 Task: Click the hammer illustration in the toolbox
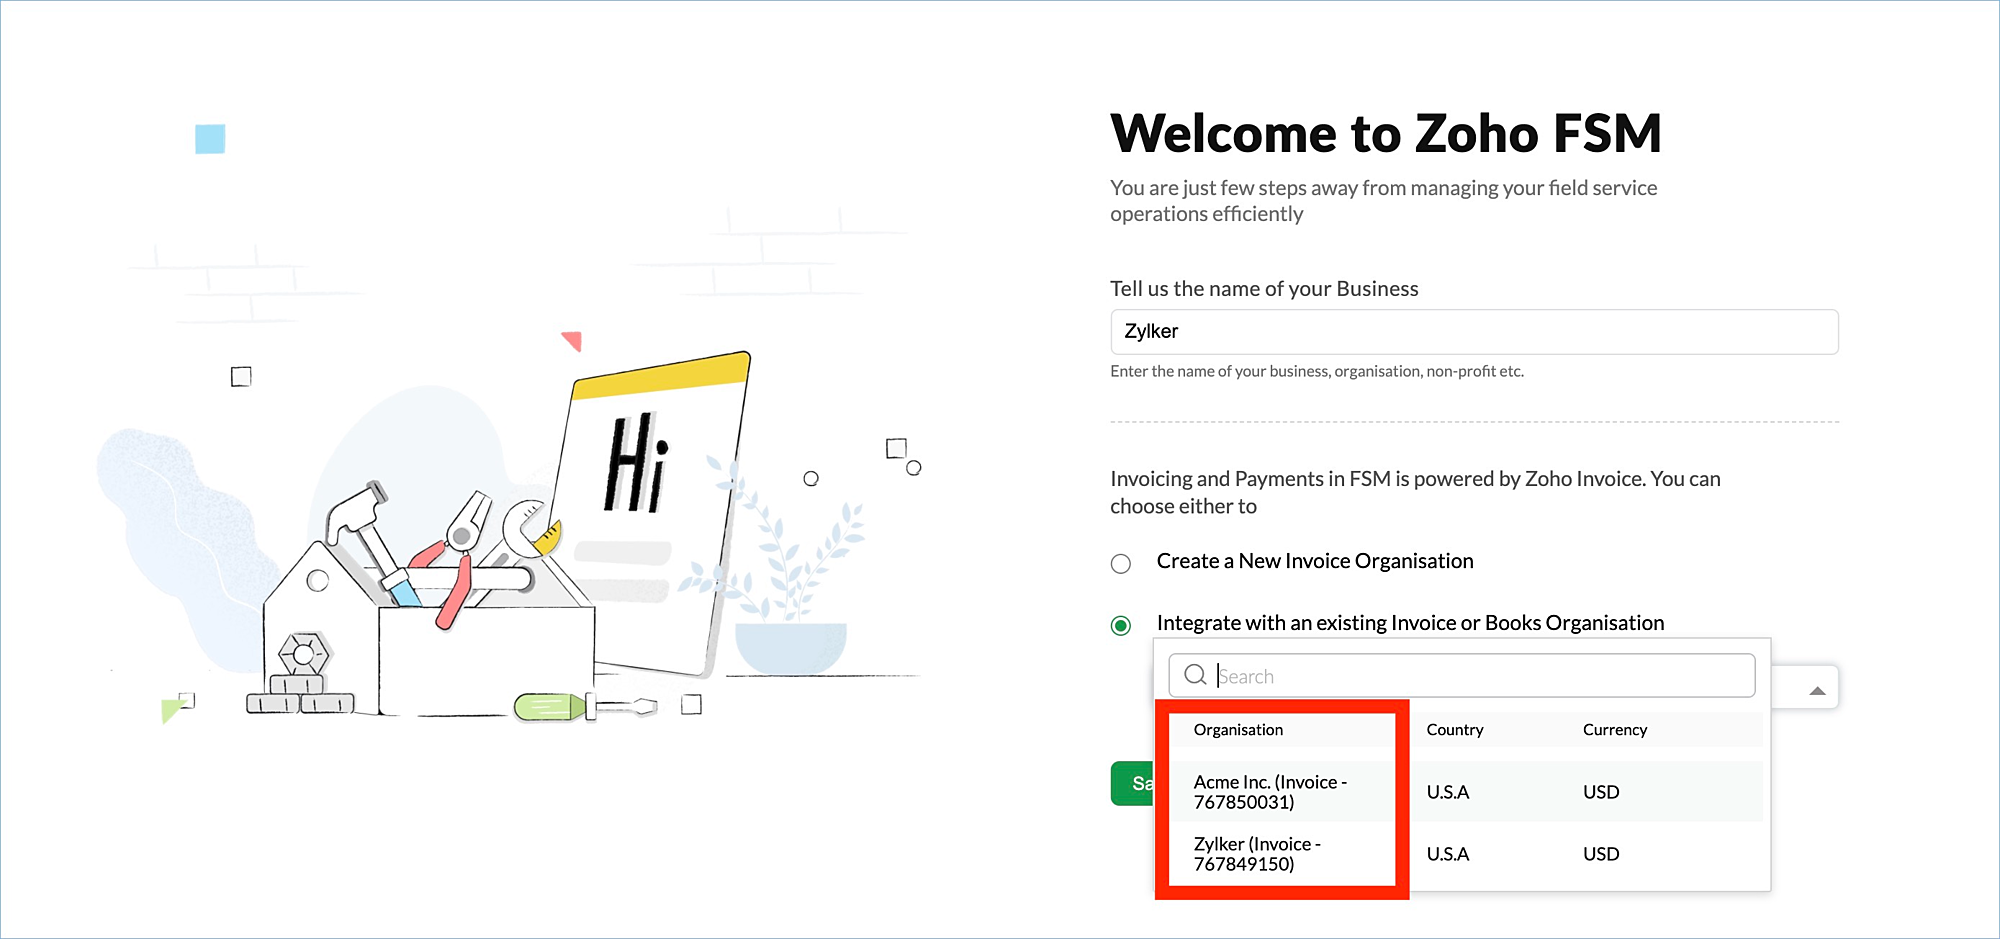(x=359, y=527)
